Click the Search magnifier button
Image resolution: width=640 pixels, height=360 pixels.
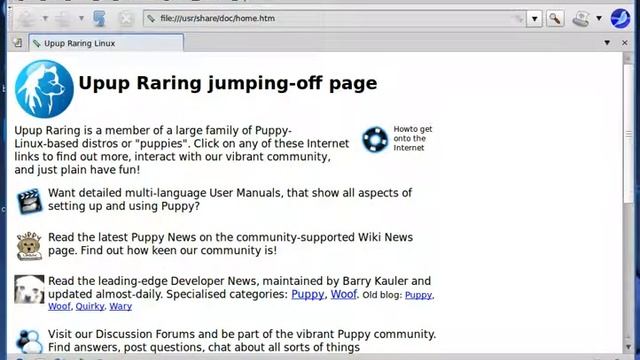tap(555, 18)
